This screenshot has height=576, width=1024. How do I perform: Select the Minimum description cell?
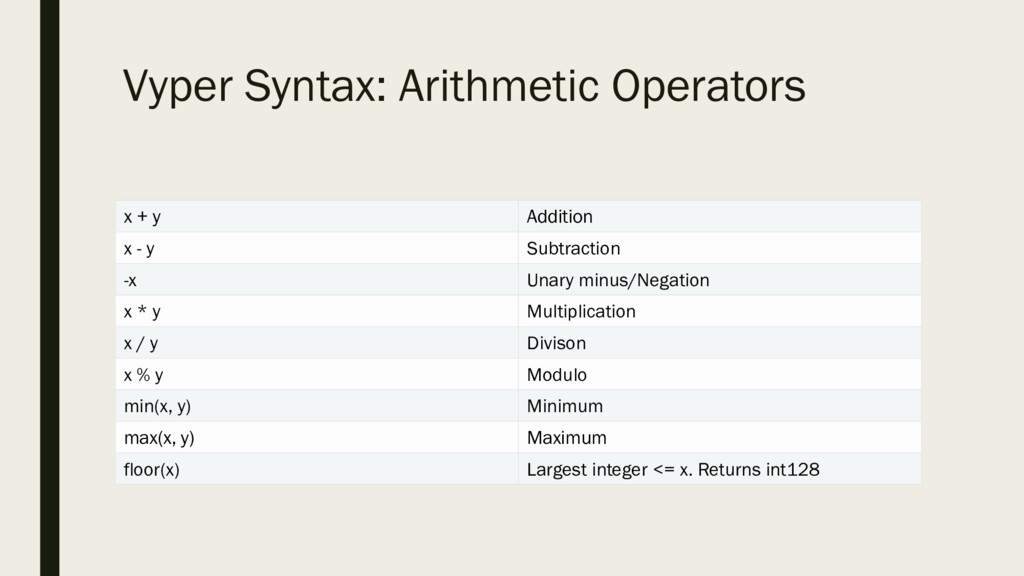click(x=720, y=406)
